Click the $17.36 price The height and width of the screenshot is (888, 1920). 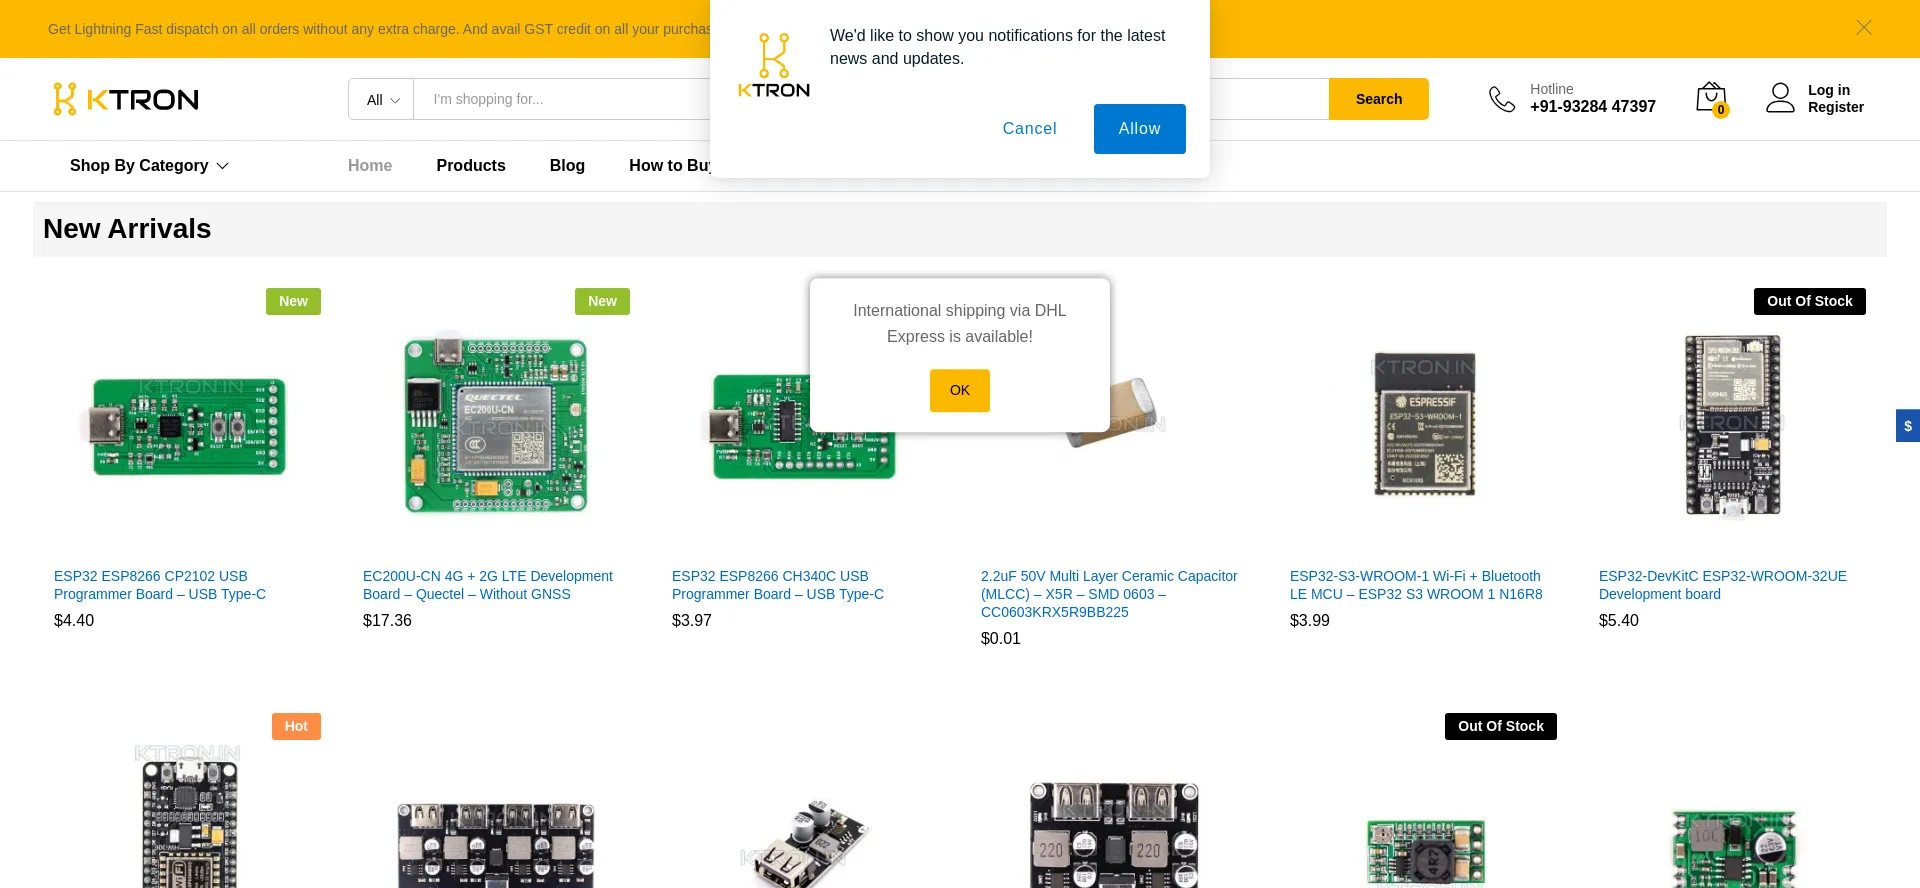click(x=387, y=621)
